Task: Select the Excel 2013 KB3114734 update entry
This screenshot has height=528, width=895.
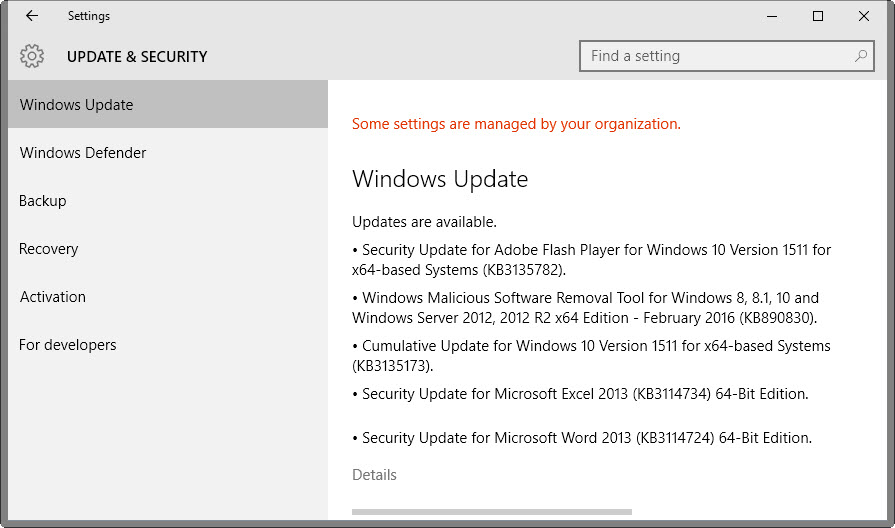Action: coord(580,394)
